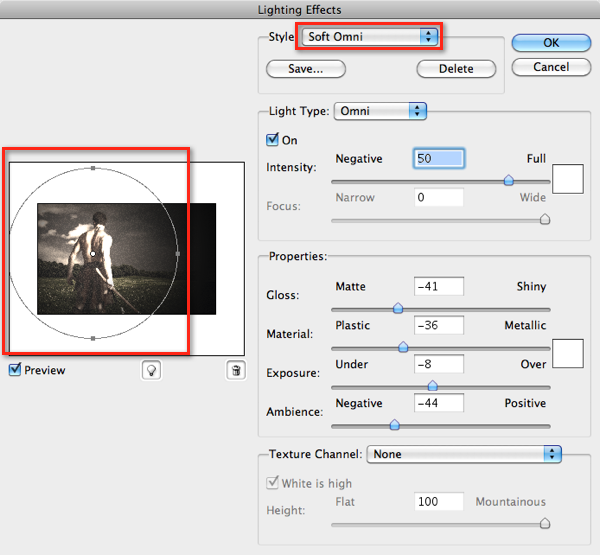Click the Focus slider handle
Image resolution: width=600 pixels, height=555 pixels.
(x=545, y=219)
